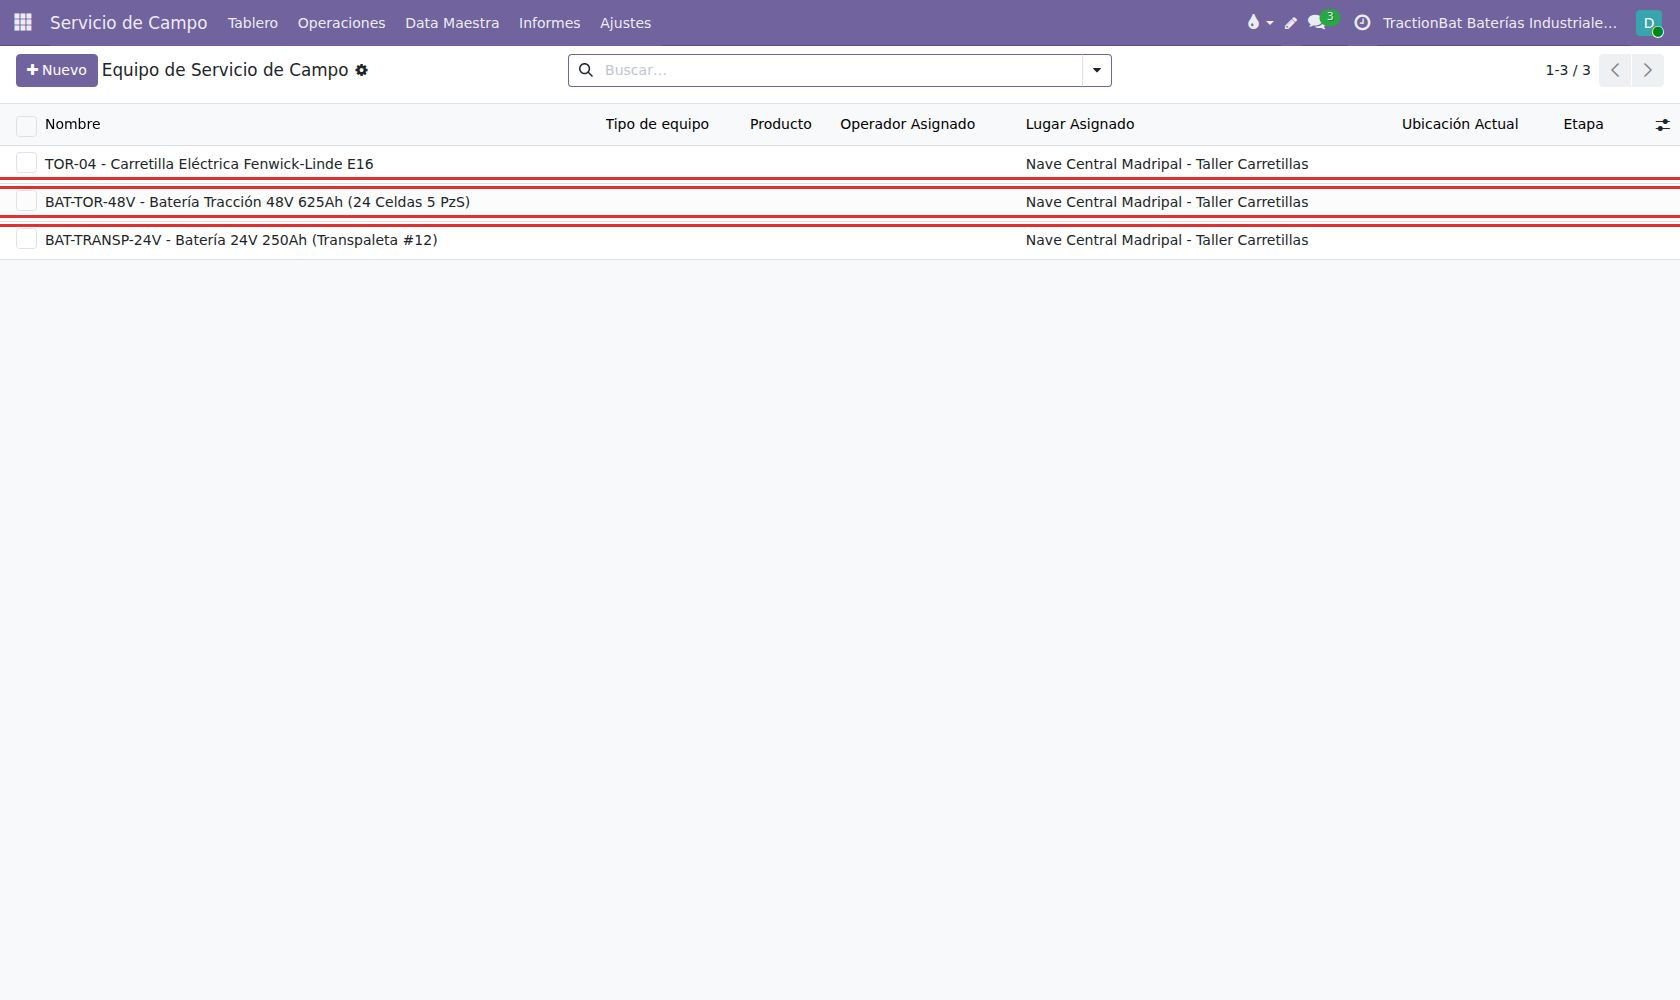Sort by Ubicación Actual column
1680x1000 pixels.
[1460, 124]
